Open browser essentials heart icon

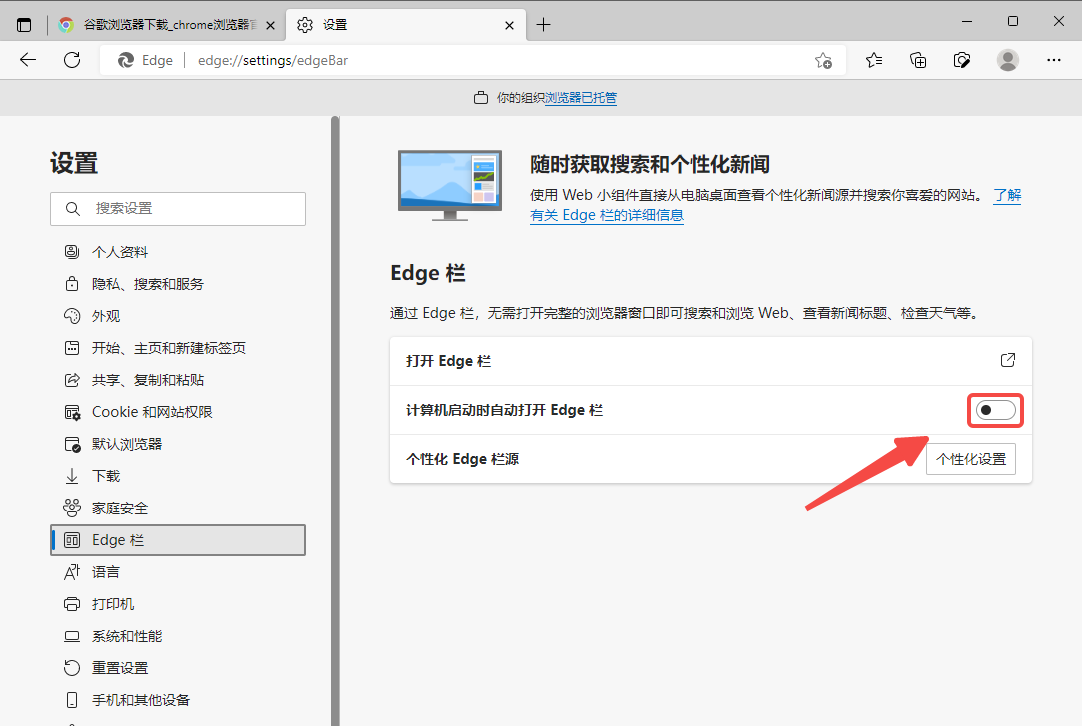click(962, 60)
